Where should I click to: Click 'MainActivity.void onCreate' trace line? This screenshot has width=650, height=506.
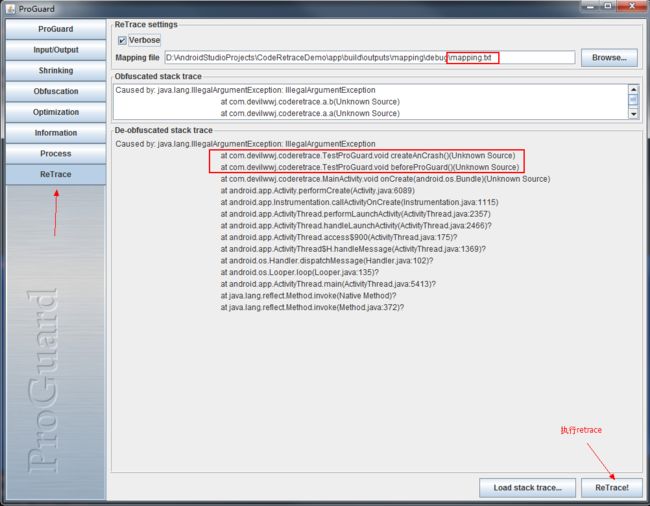click(x=386, y=179)
